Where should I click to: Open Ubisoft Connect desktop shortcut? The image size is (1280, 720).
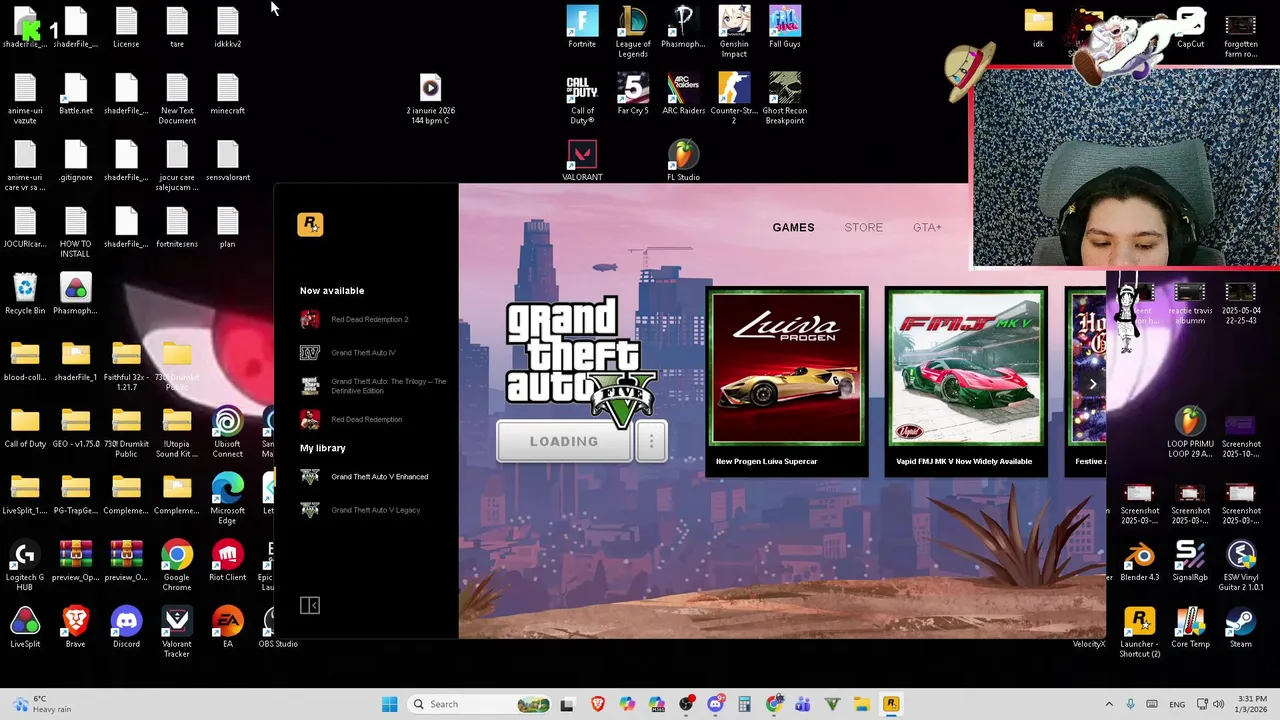coord(227,432)
